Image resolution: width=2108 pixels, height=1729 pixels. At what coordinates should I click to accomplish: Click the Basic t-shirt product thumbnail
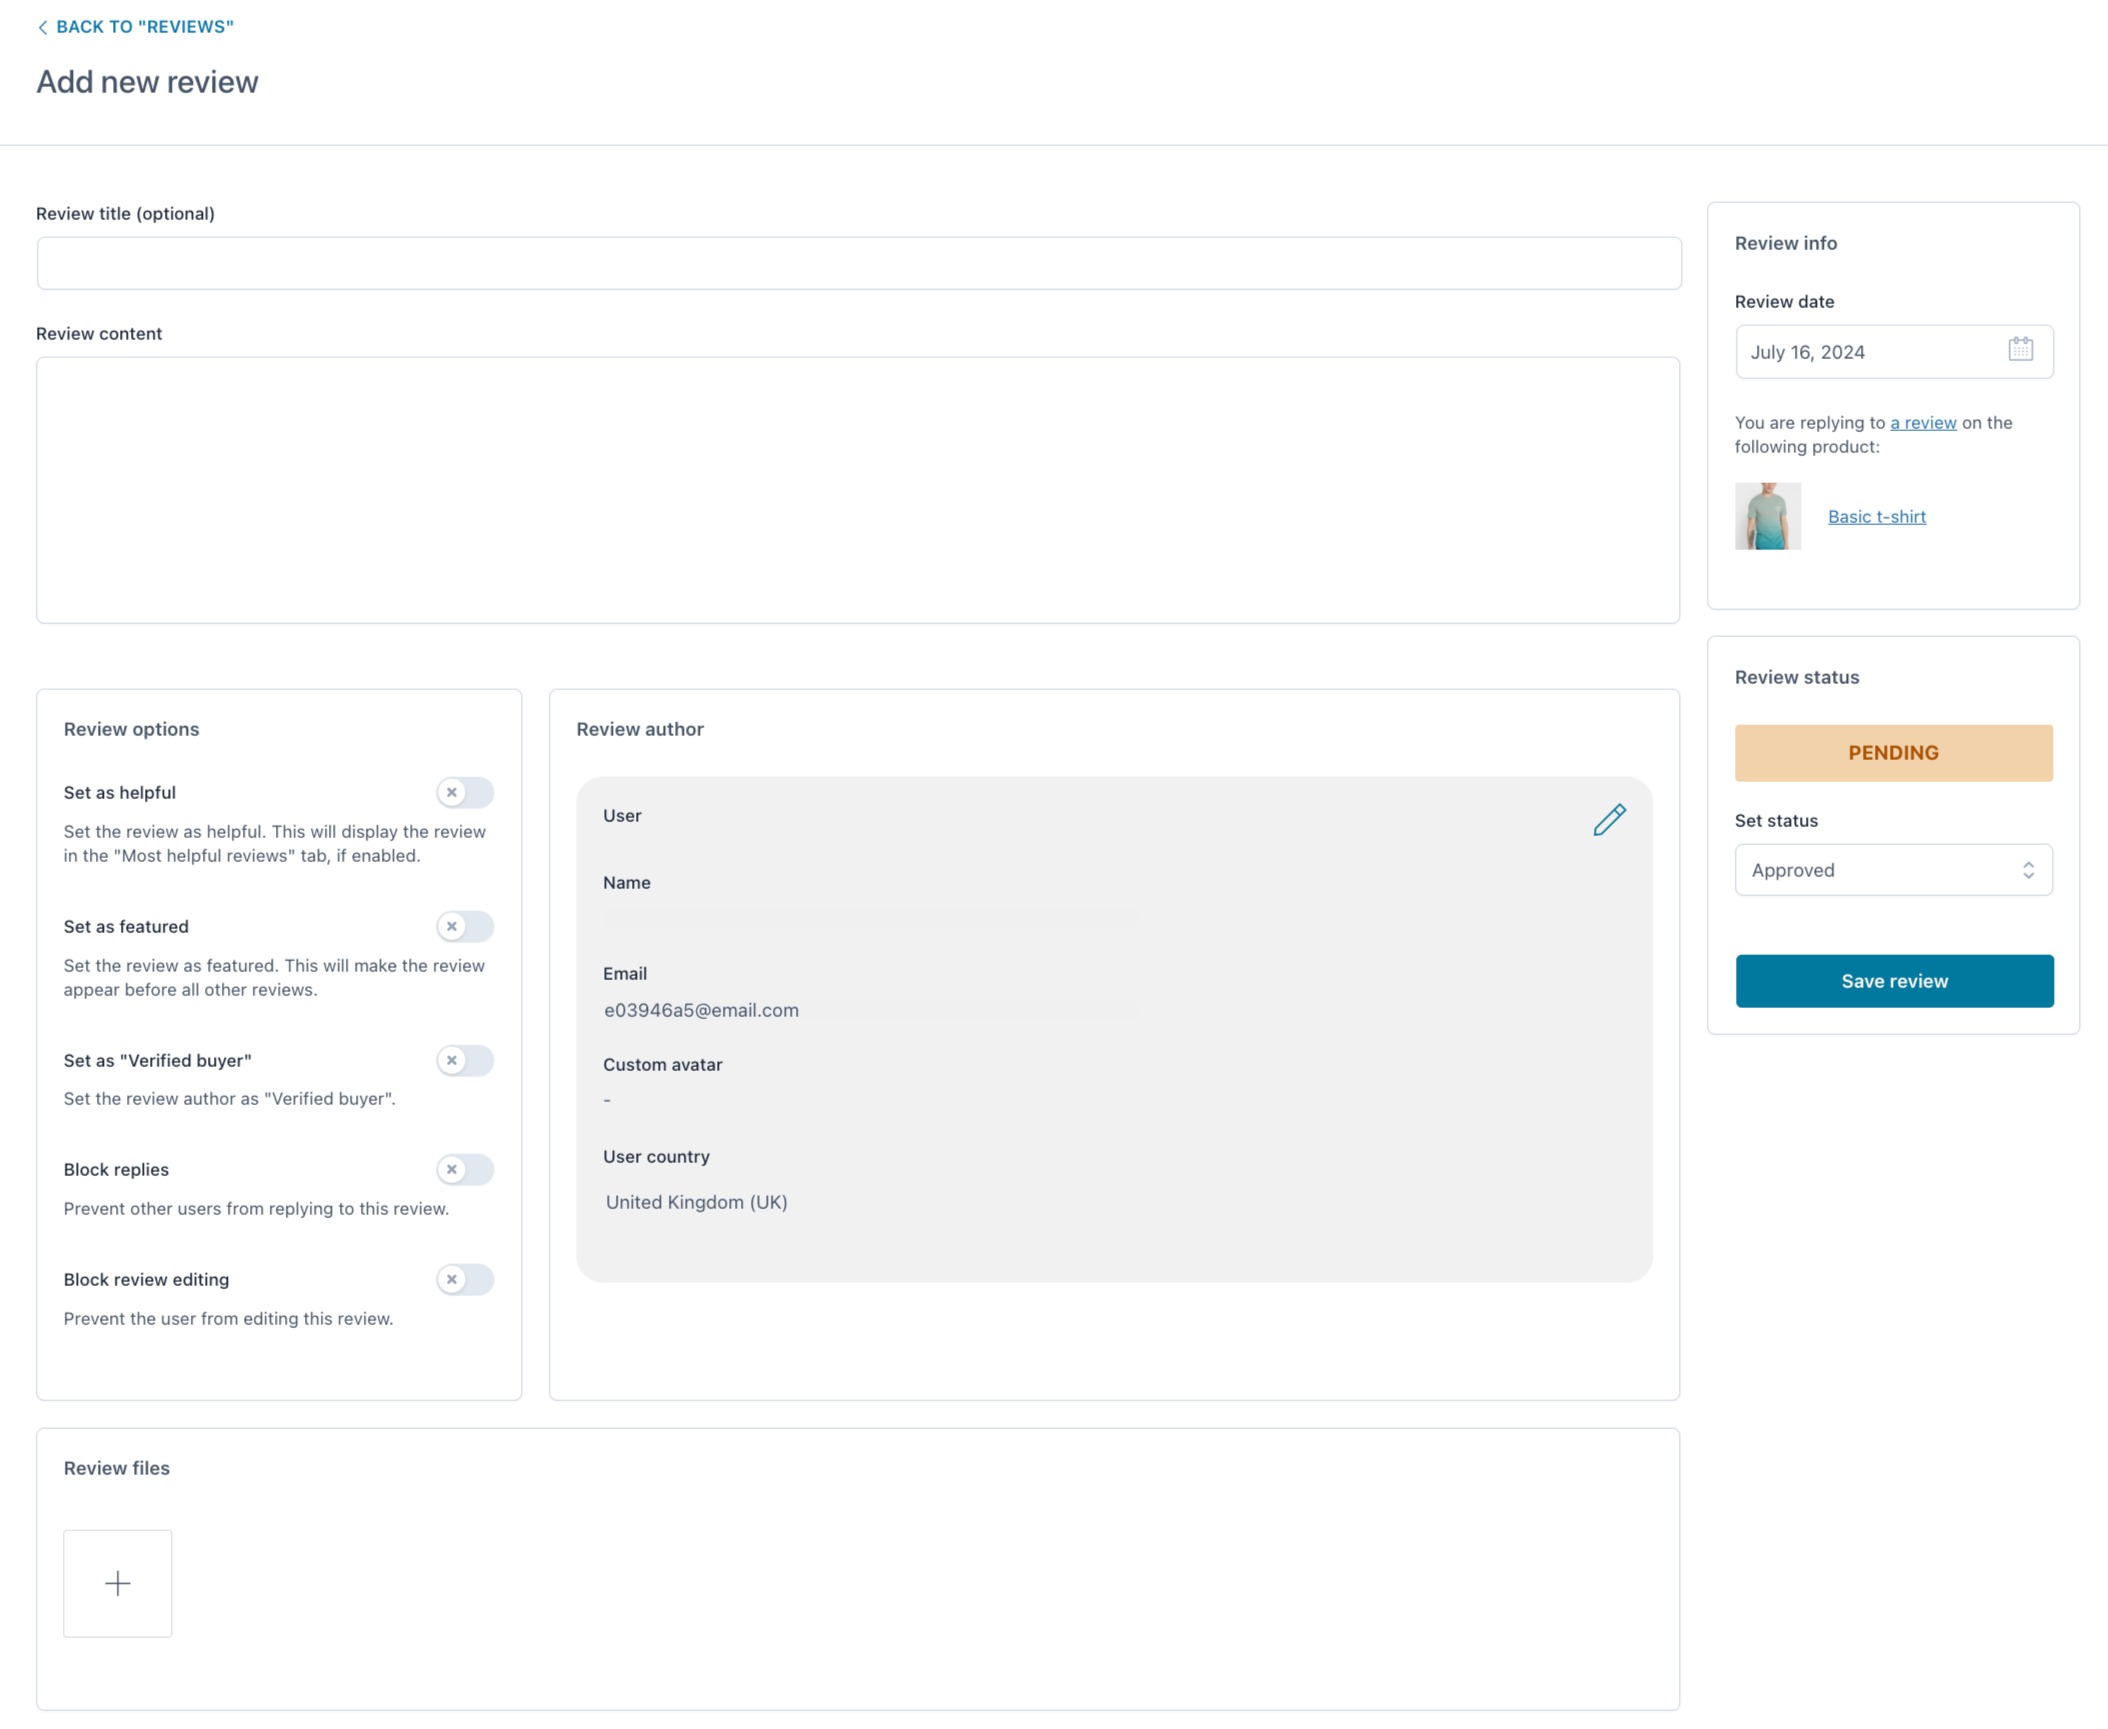(x=1767, y=516)
